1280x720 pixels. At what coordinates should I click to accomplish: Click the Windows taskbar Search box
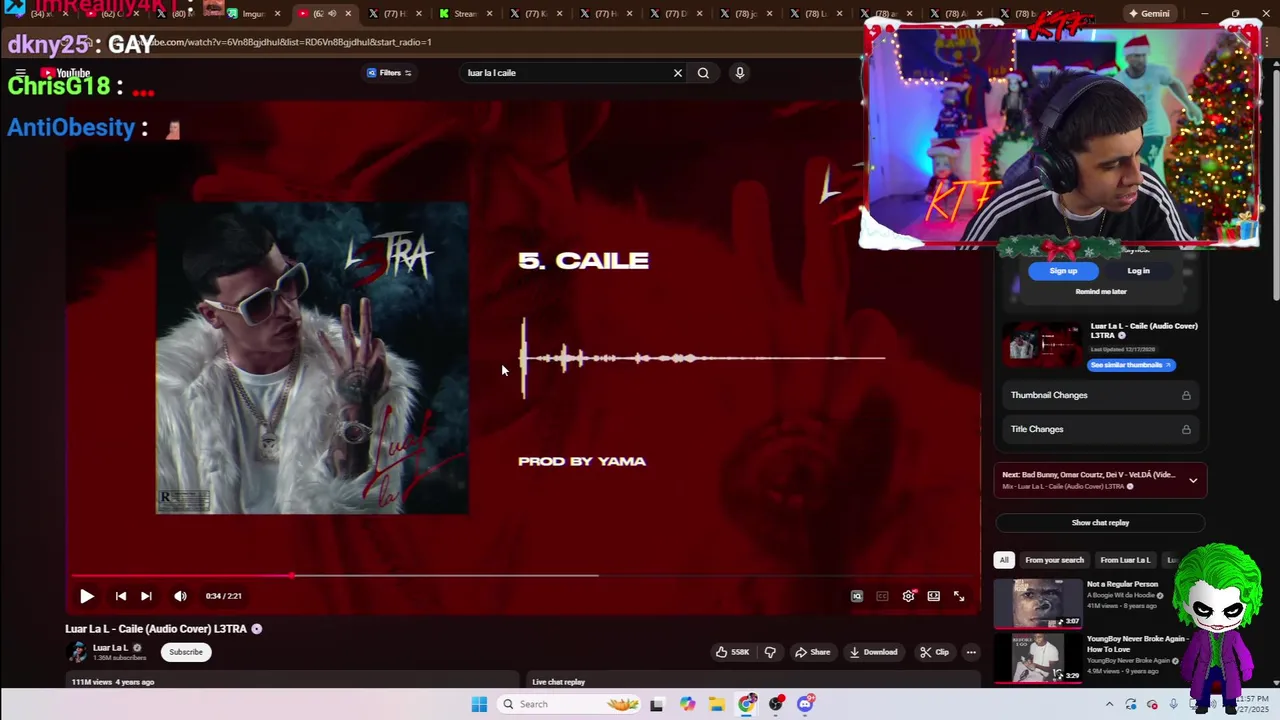coord(570,704)
